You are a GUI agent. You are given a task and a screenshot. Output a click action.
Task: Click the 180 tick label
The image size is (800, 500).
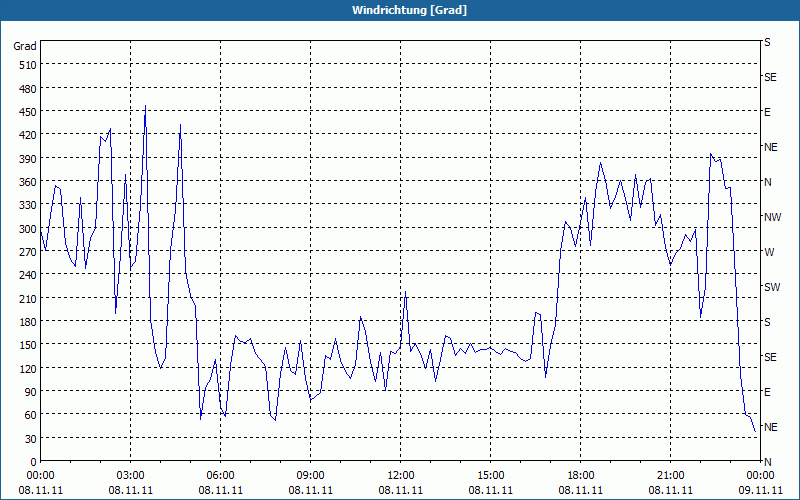pos(28,322)
